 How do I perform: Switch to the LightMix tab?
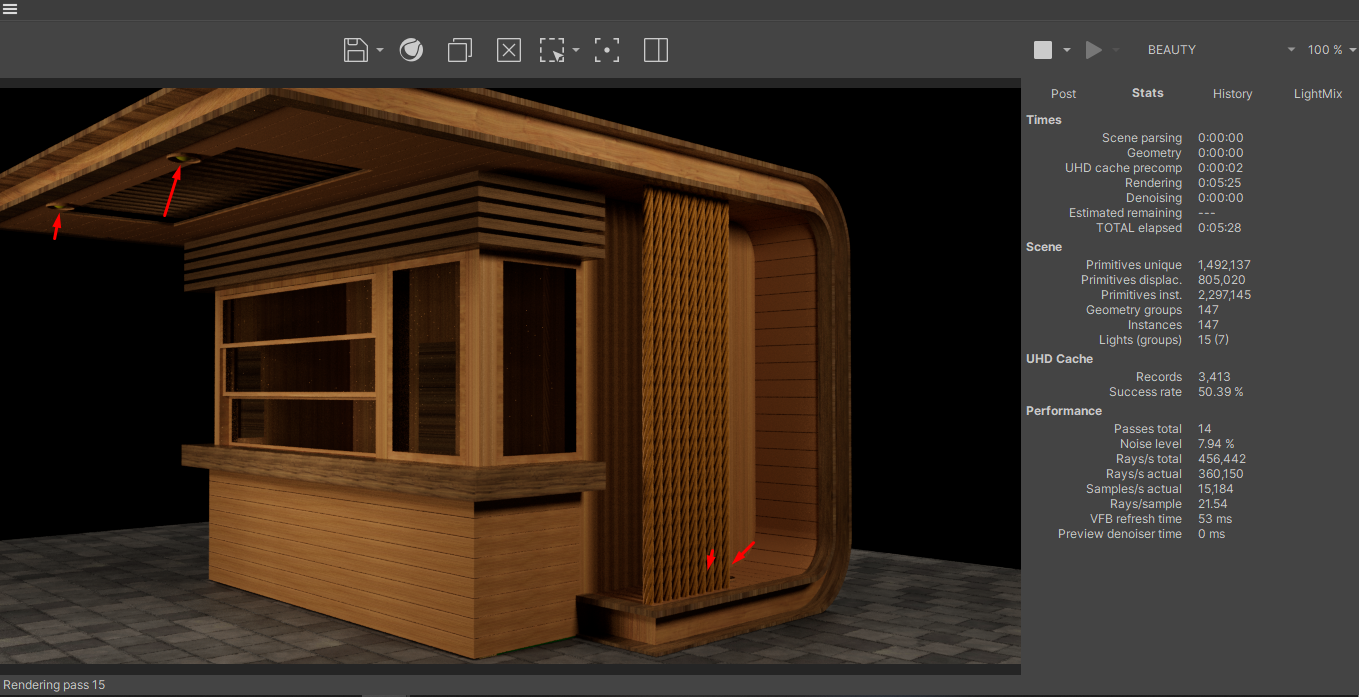point(1318,94)
